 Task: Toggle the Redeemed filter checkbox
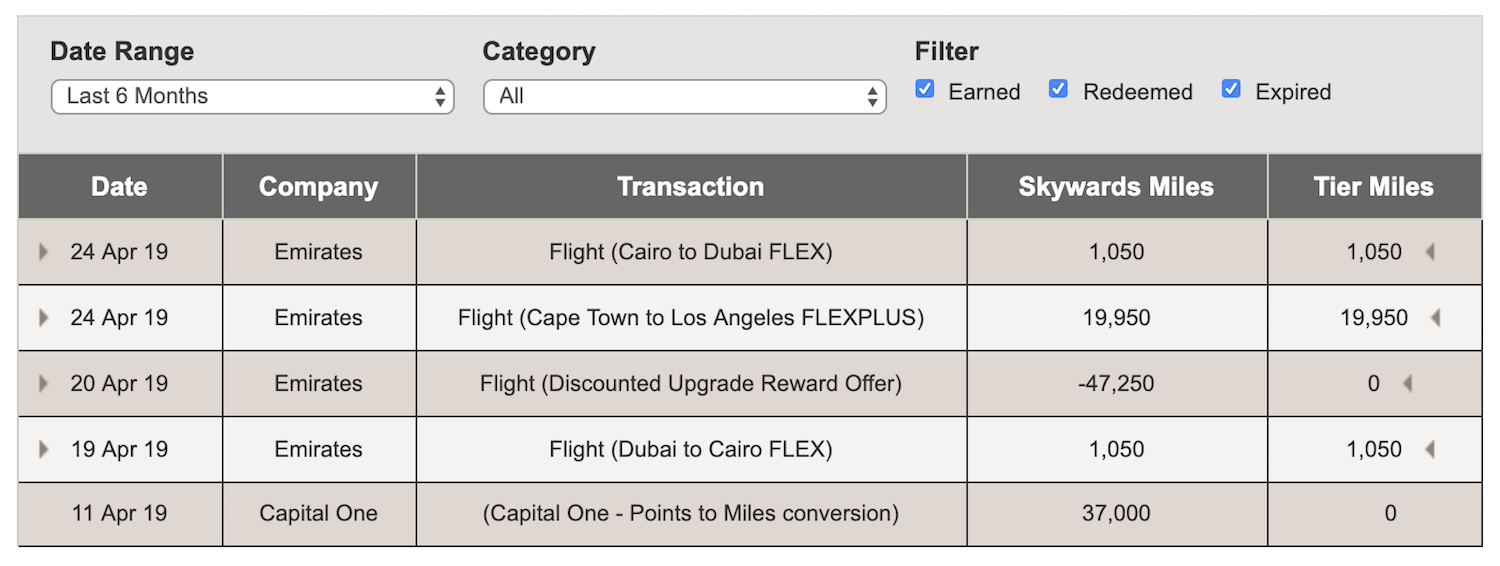coord(1058,90)
